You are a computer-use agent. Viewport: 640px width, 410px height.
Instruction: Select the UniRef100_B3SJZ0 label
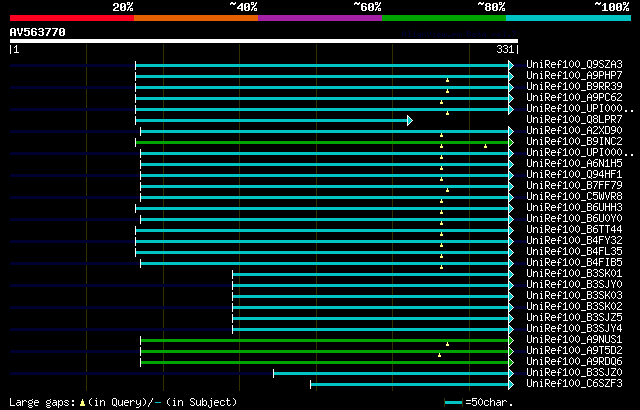pos(574,373)
